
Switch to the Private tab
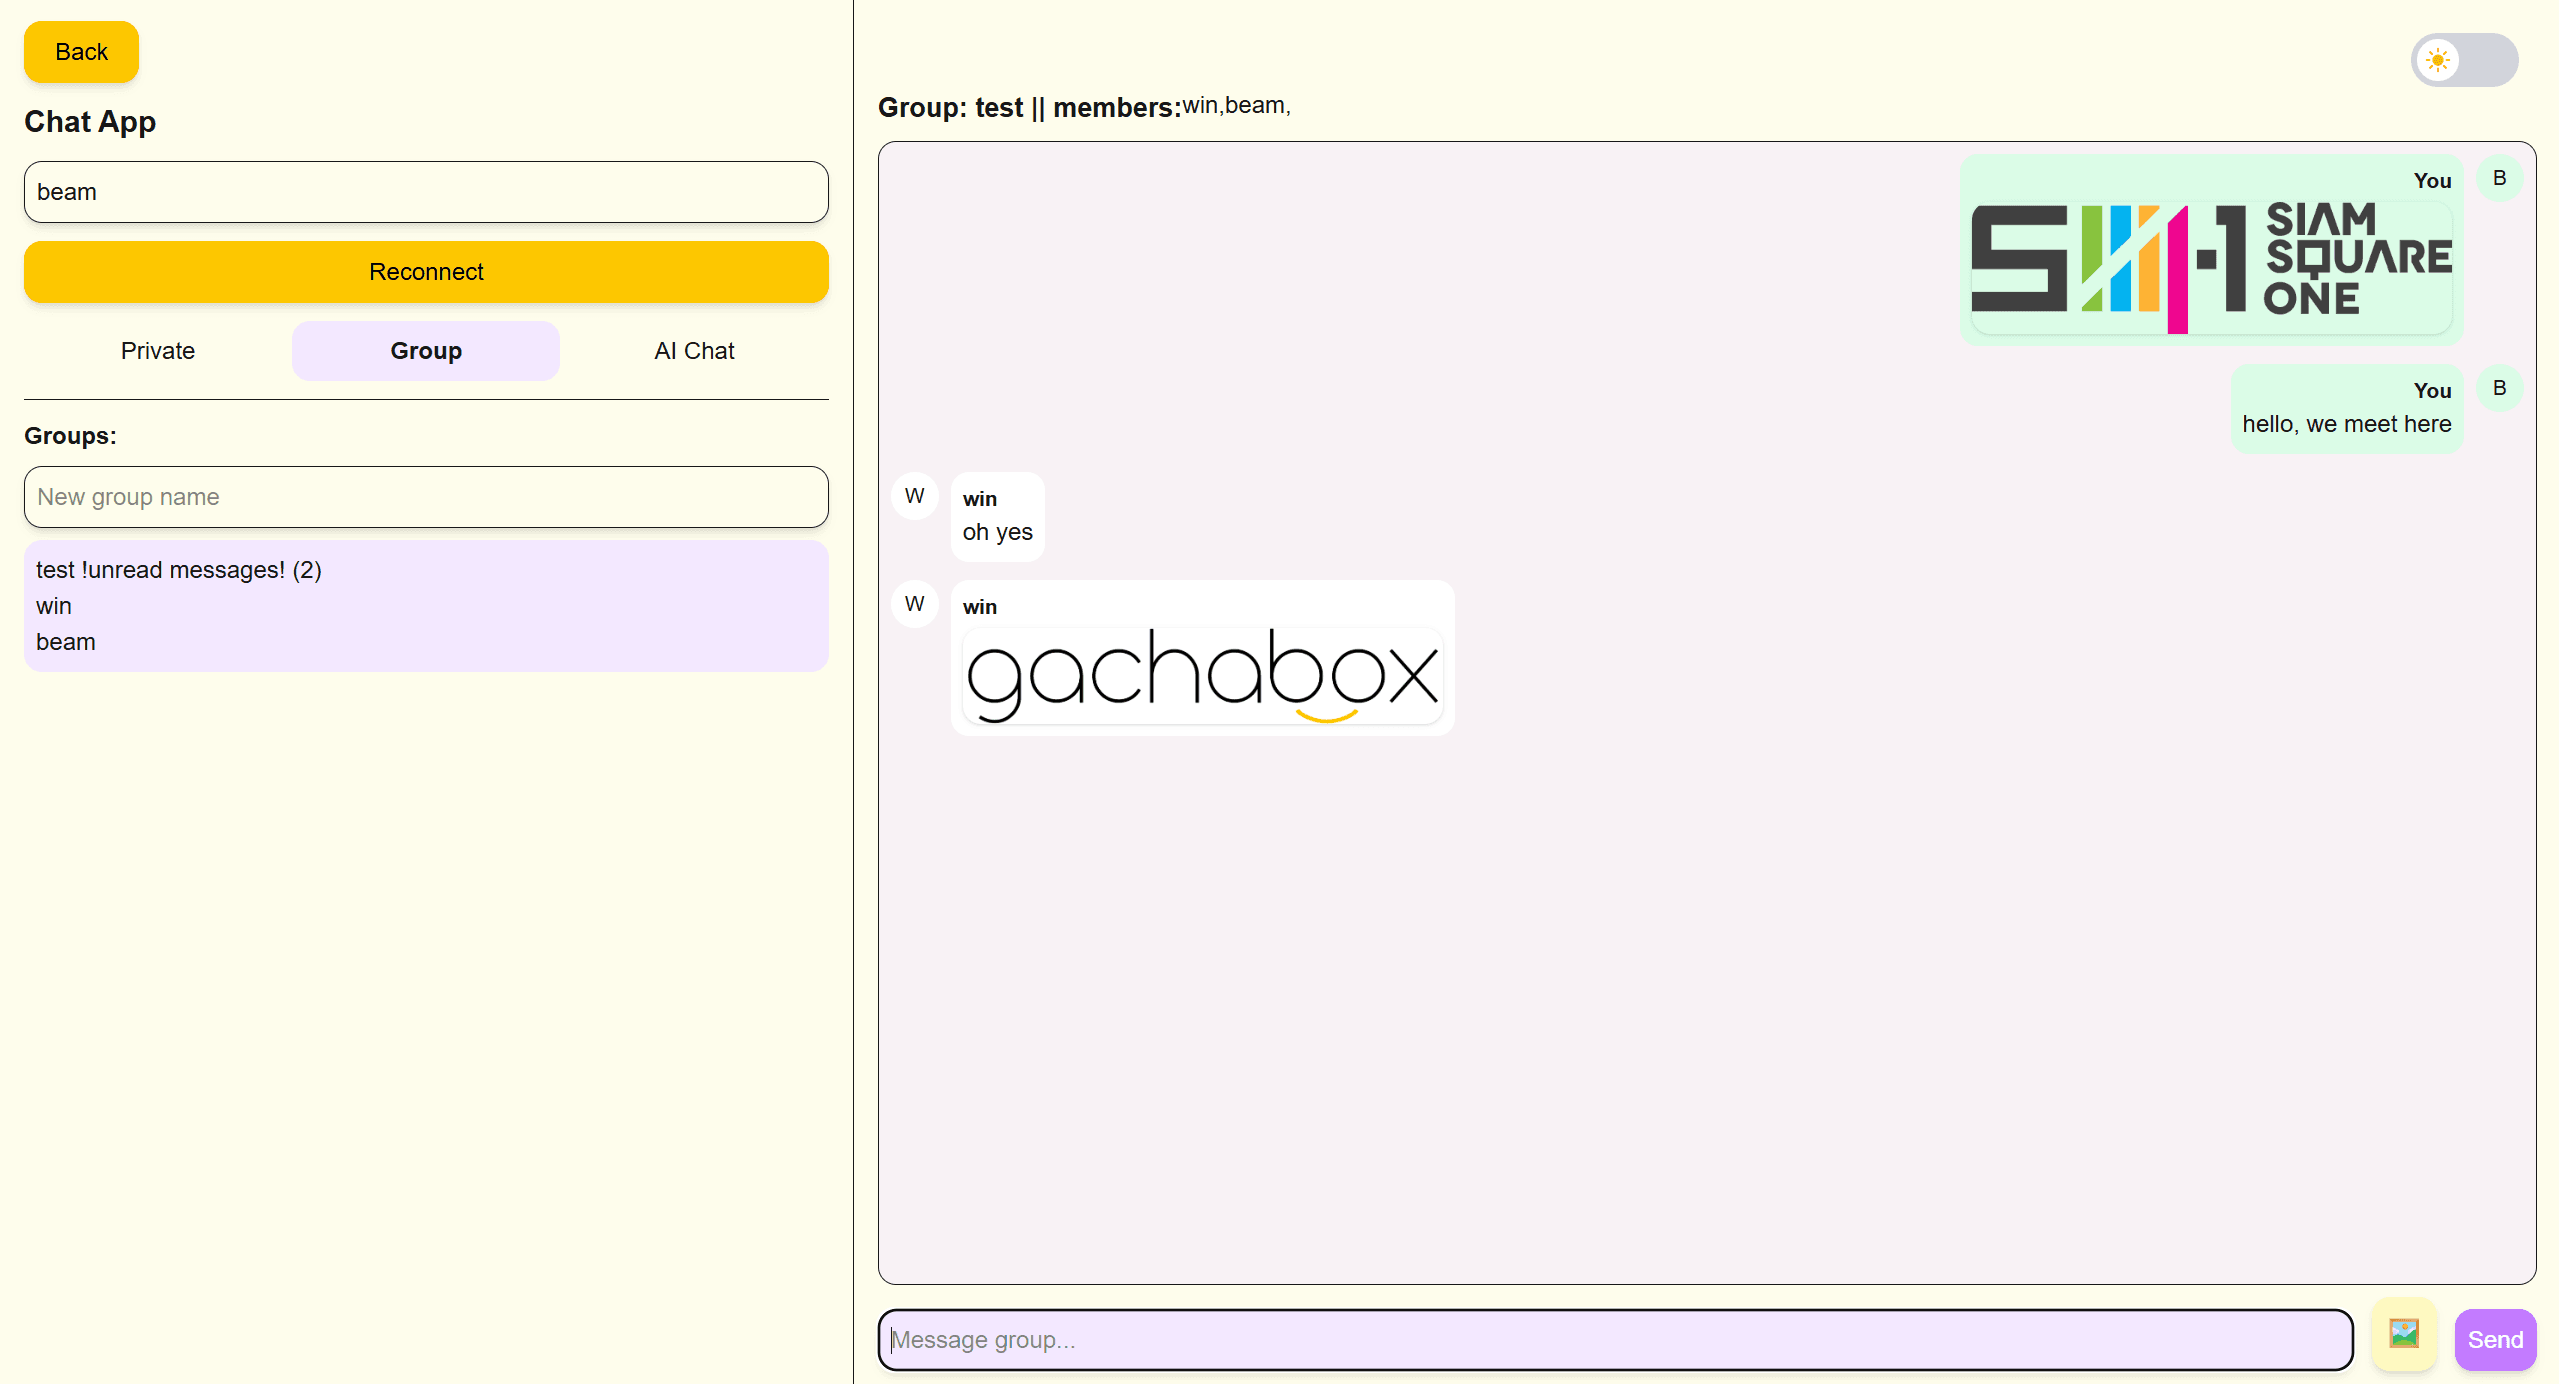158,351
